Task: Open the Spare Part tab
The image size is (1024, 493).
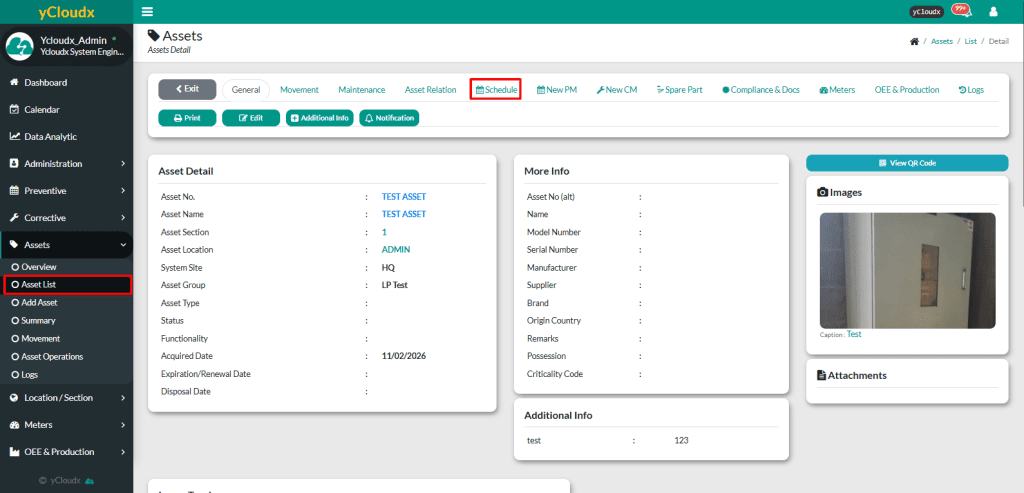Action: (679, 90)
